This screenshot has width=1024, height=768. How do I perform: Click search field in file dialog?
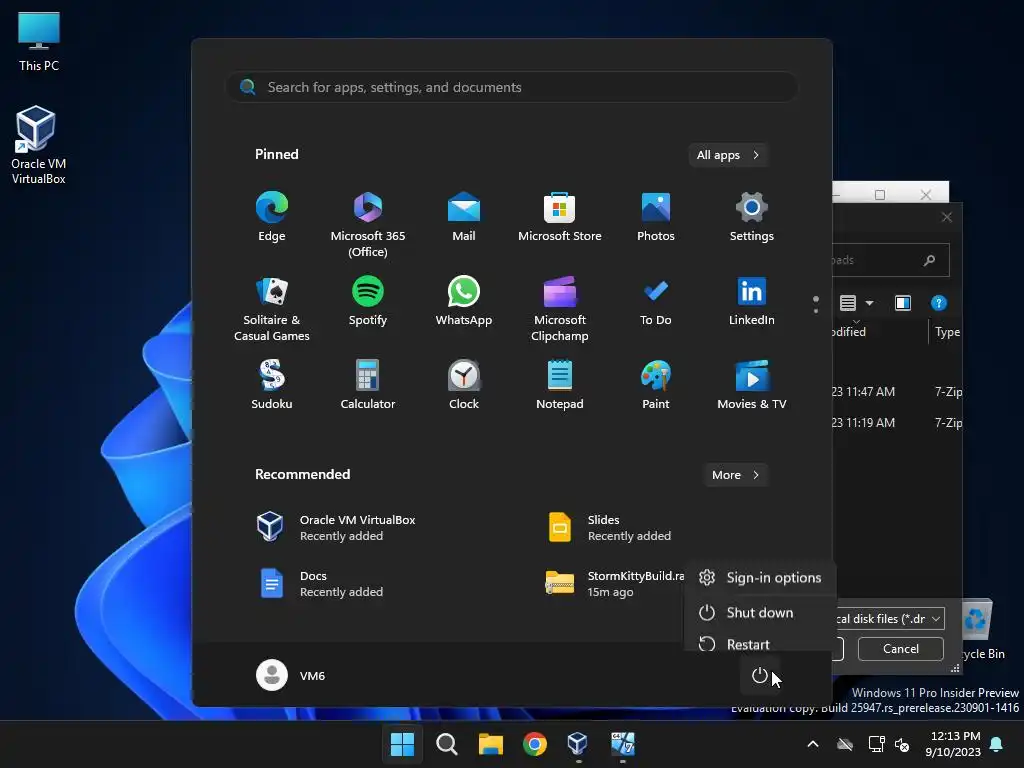891,260
